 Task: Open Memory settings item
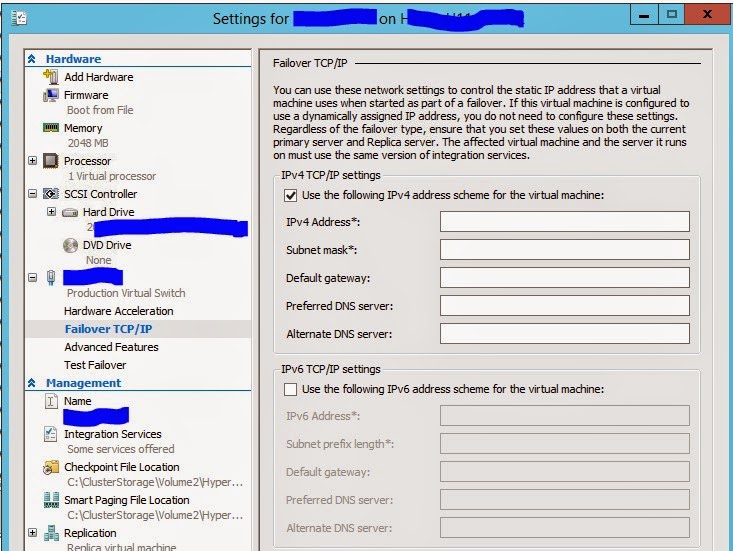pos(83,128)
